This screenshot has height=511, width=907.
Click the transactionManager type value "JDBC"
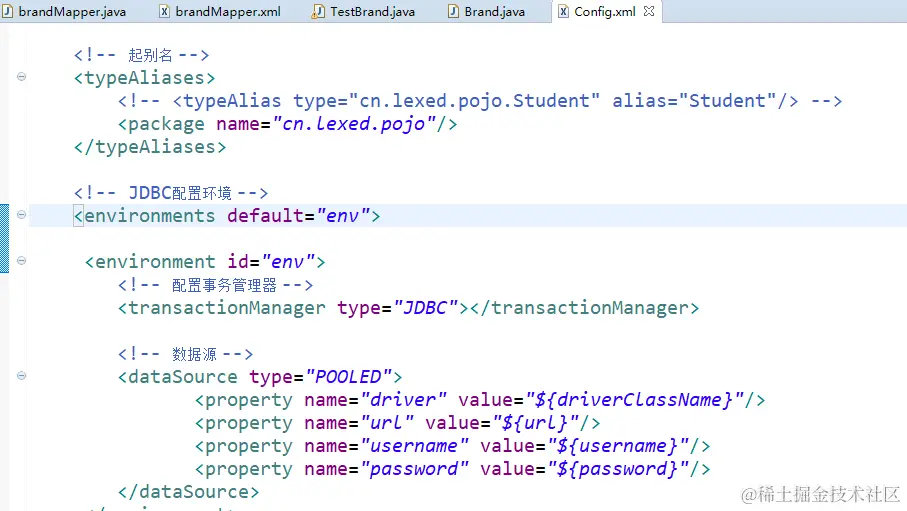[425, 308]
